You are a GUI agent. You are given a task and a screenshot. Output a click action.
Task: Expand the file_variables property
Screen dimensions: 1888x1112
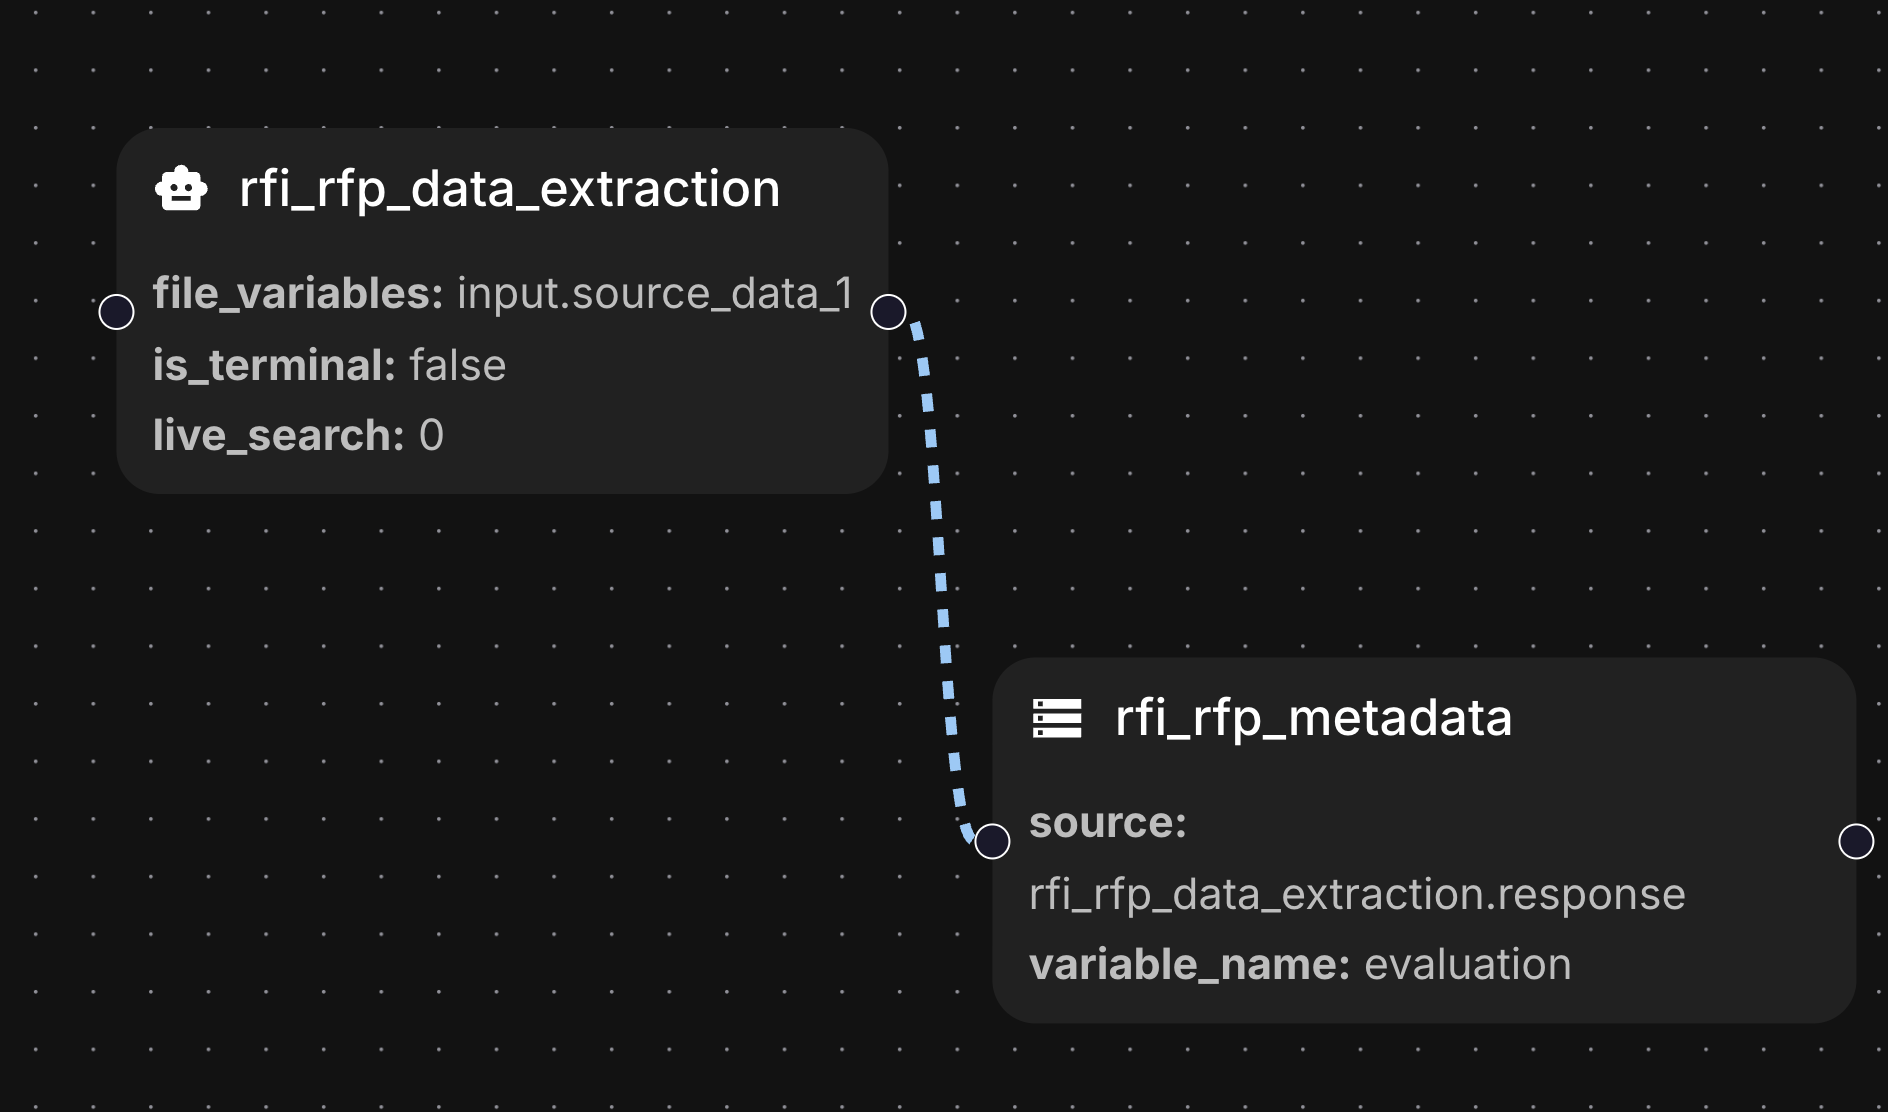(x=293, y=293)
